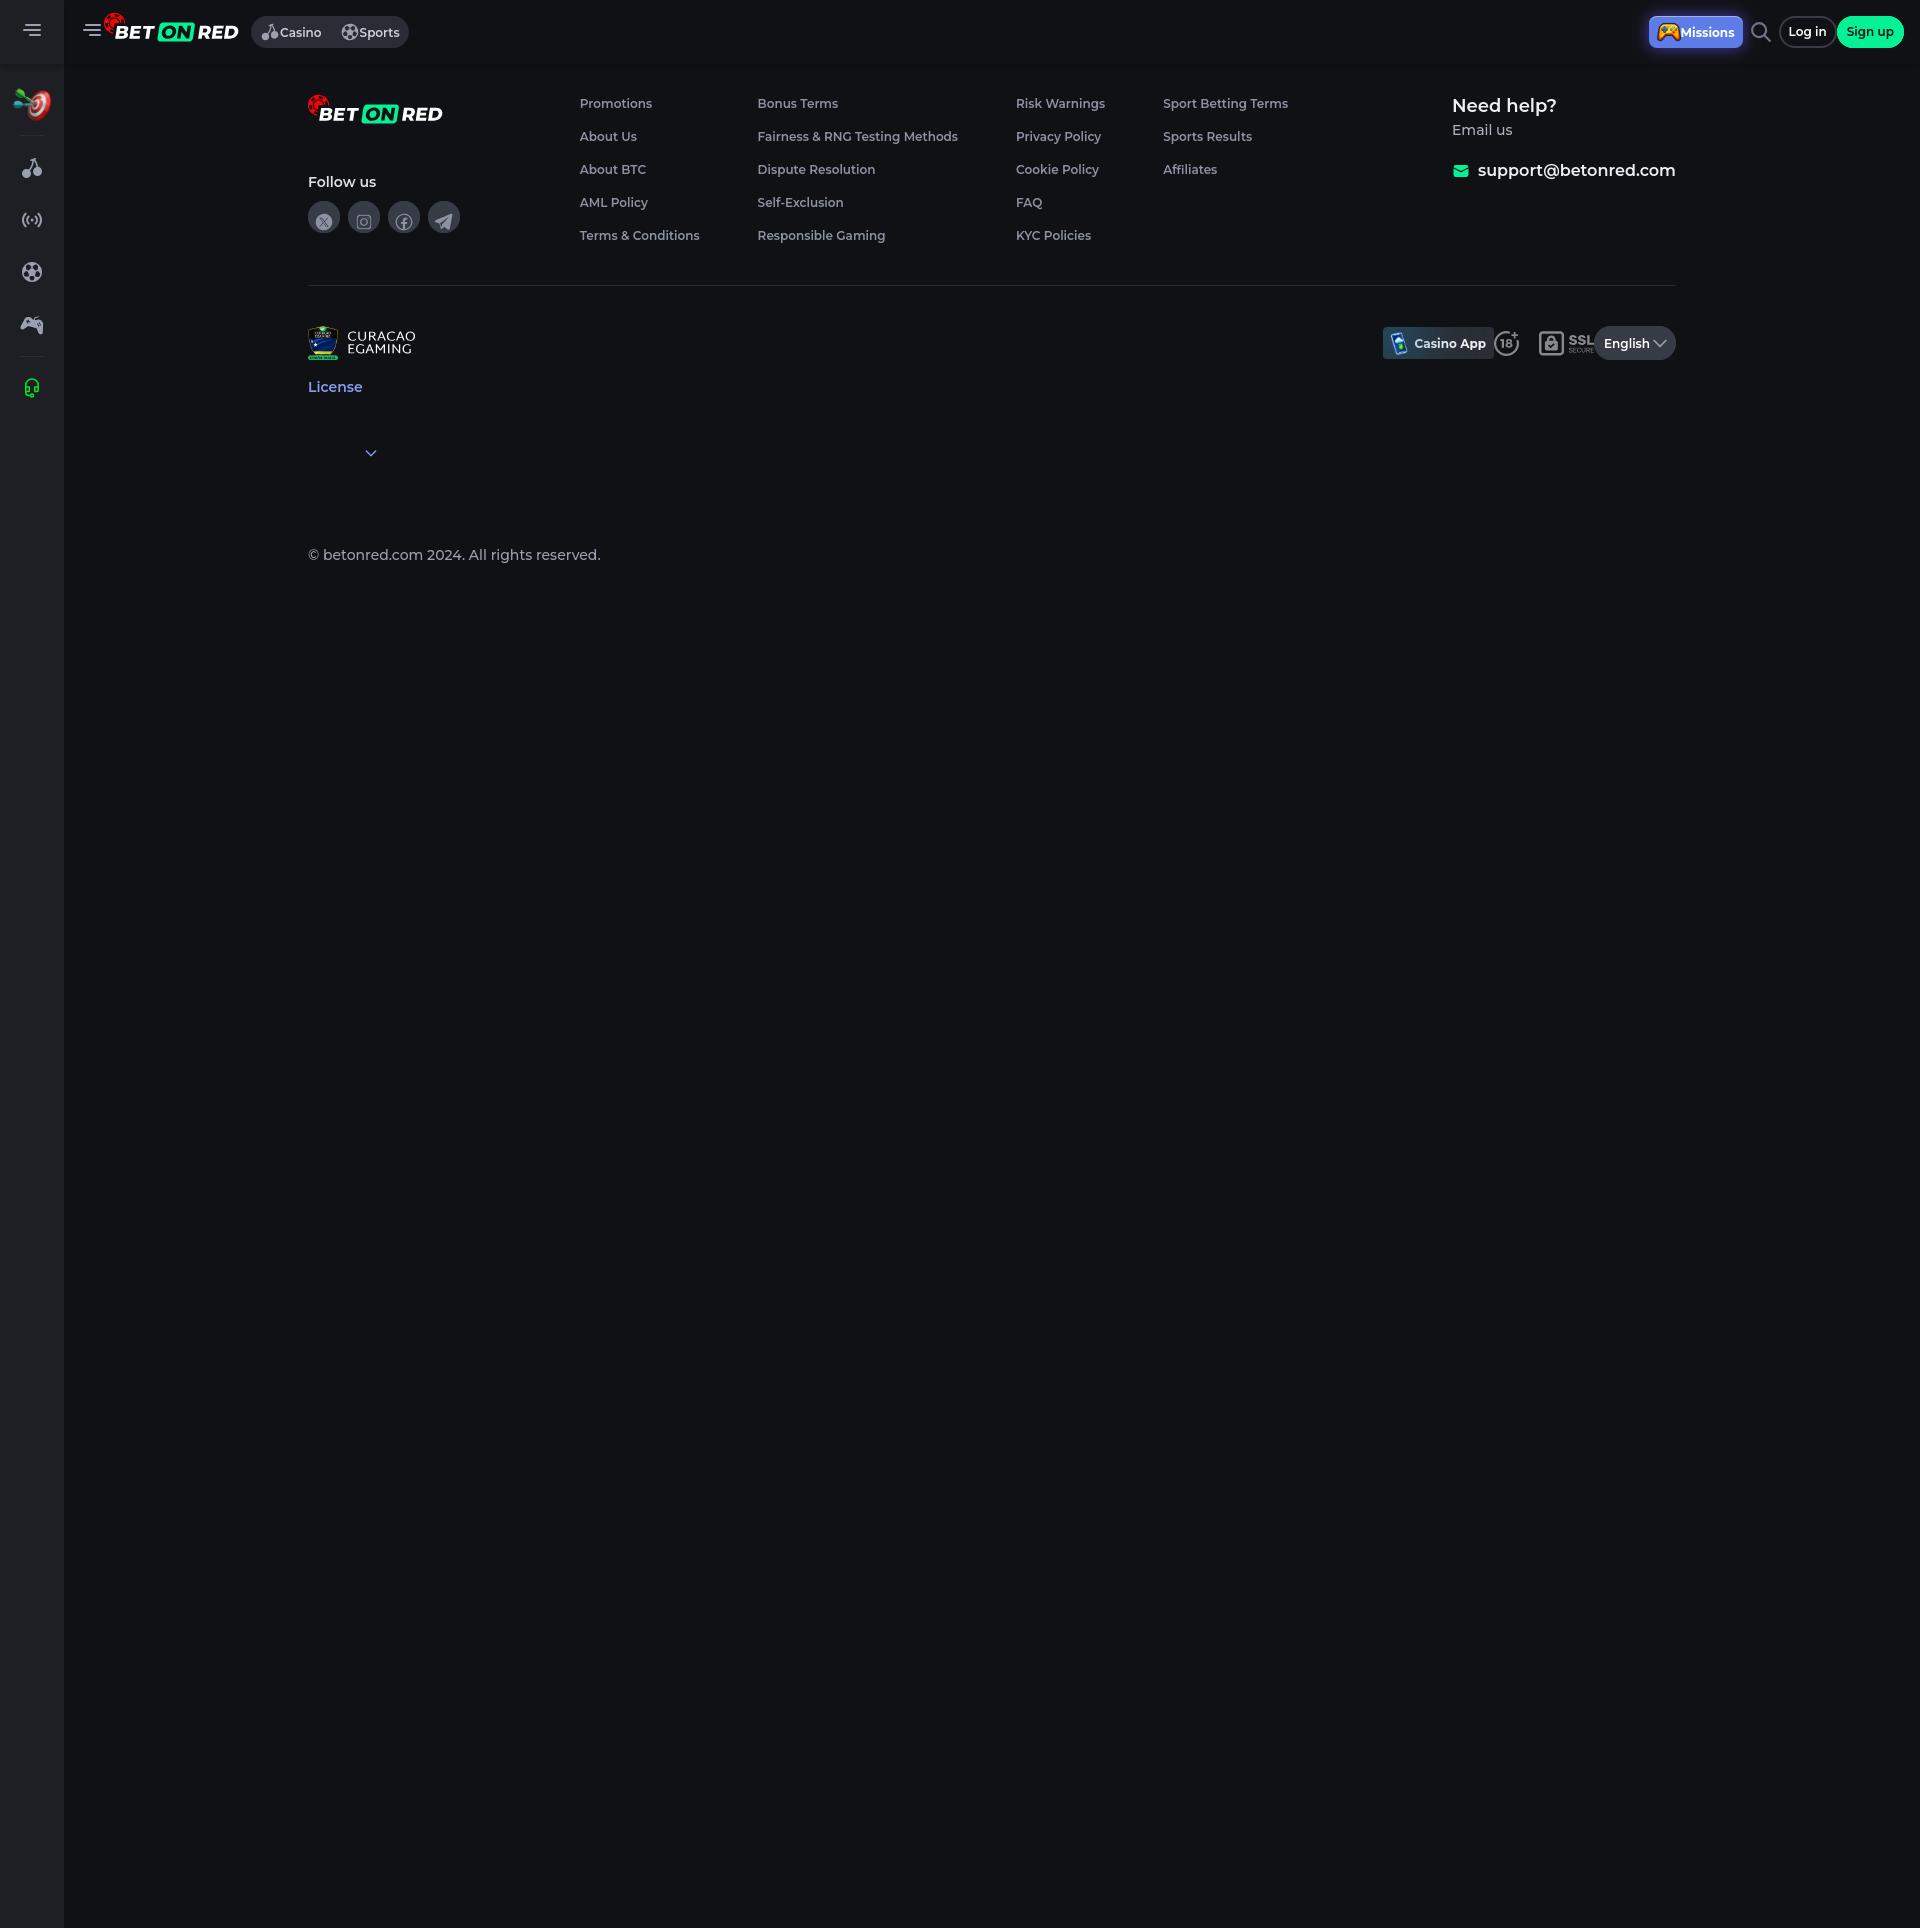Open the live broadcast sidebar icon
Viewport: 1920px width, 1928px height.
pos(32,220)
